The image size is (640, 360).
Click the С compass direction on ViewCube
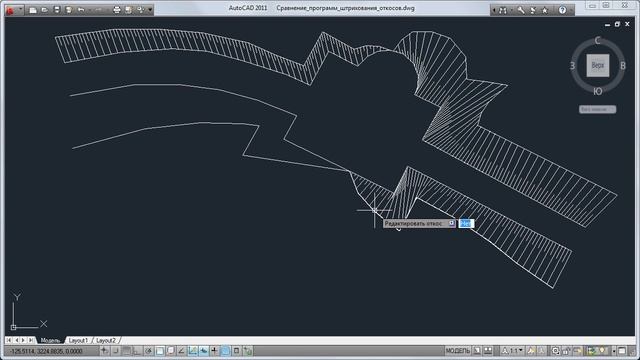[598, 40]
